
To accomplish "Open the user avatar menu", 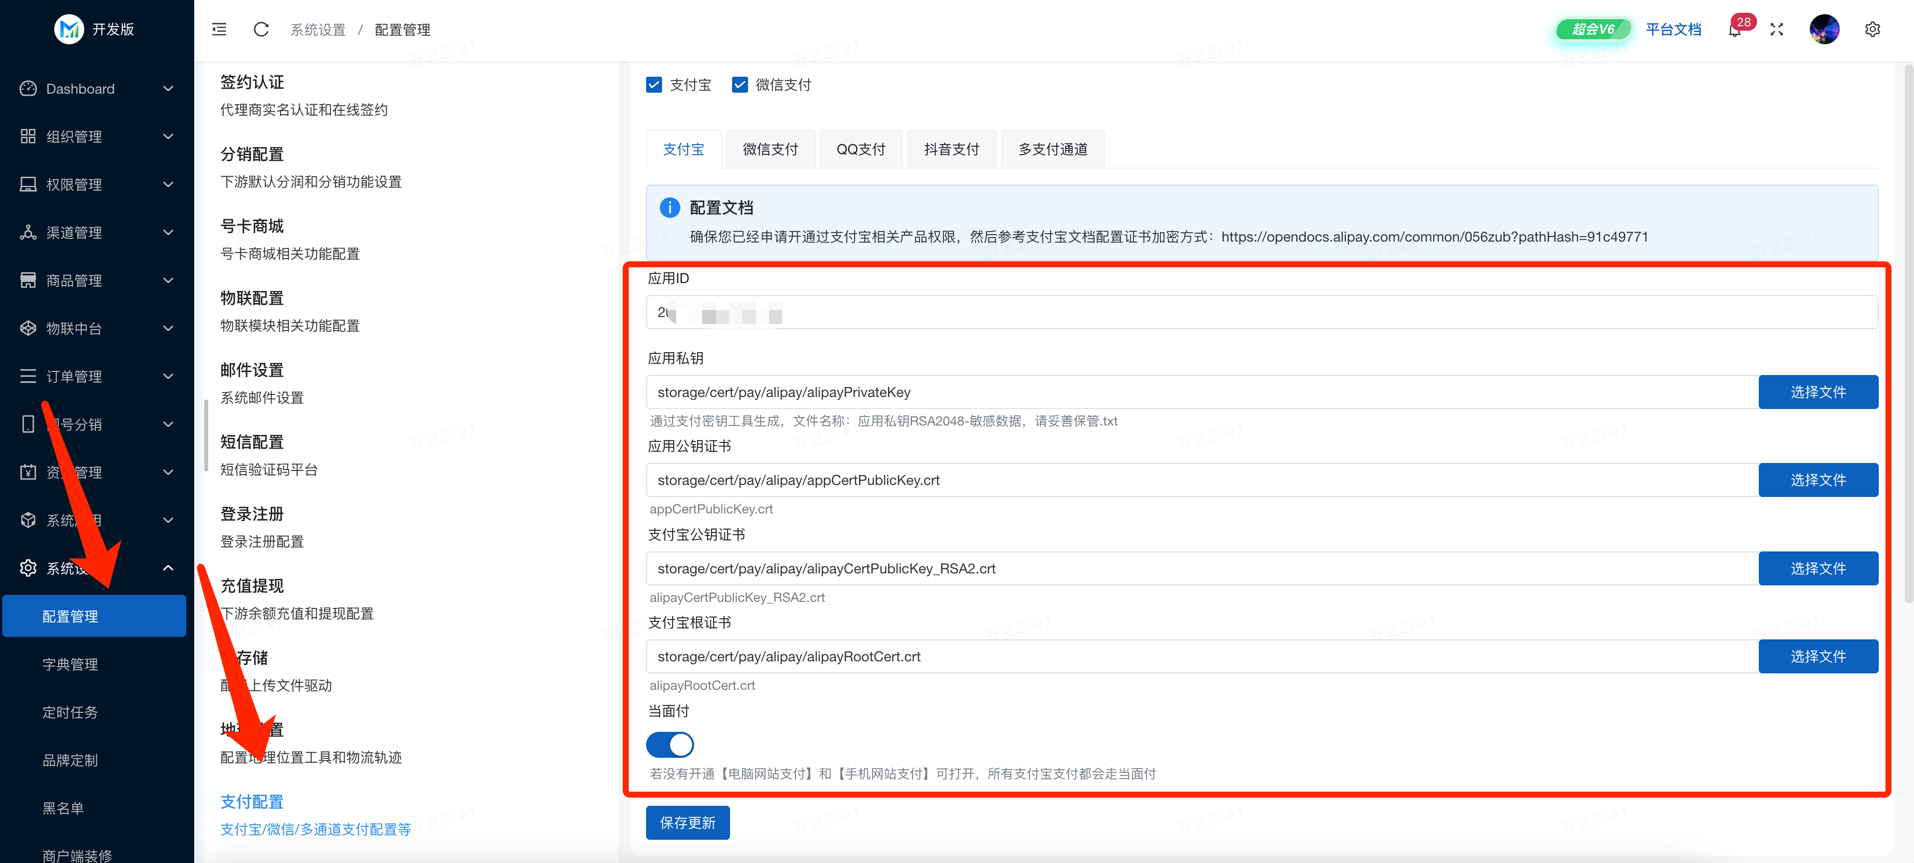I will pyautogui.click(x=1824, y=30).
